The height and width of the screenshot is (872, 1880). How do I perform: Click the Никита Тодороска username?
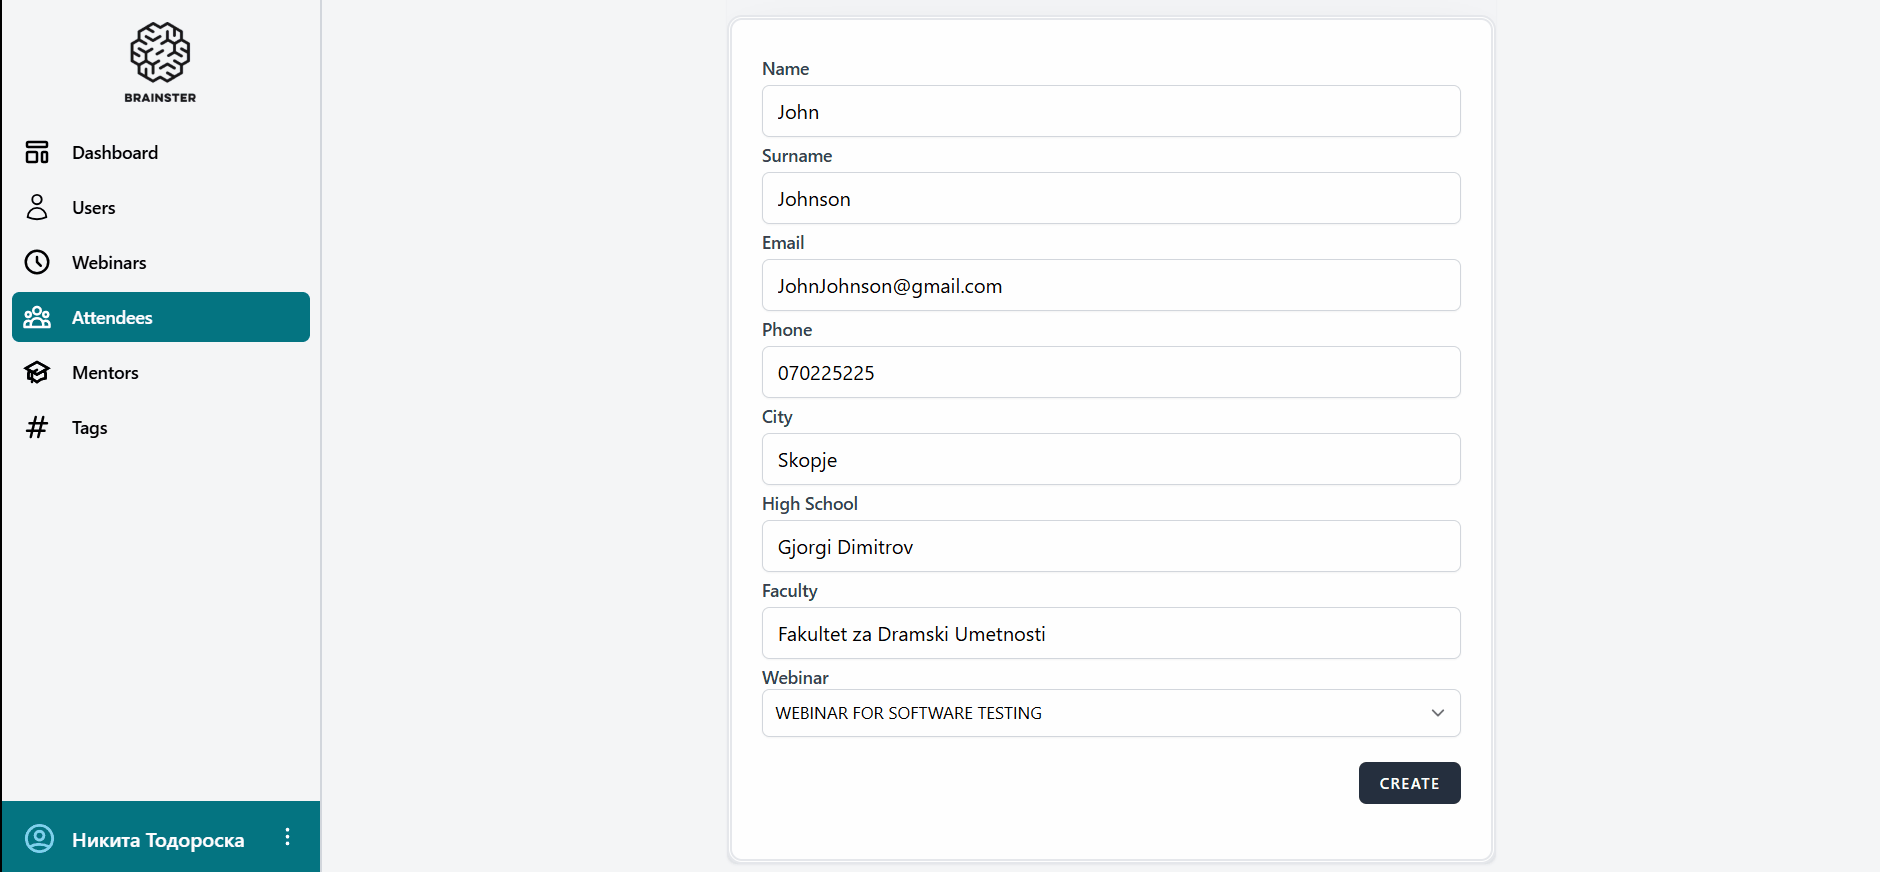coord(158,840)
